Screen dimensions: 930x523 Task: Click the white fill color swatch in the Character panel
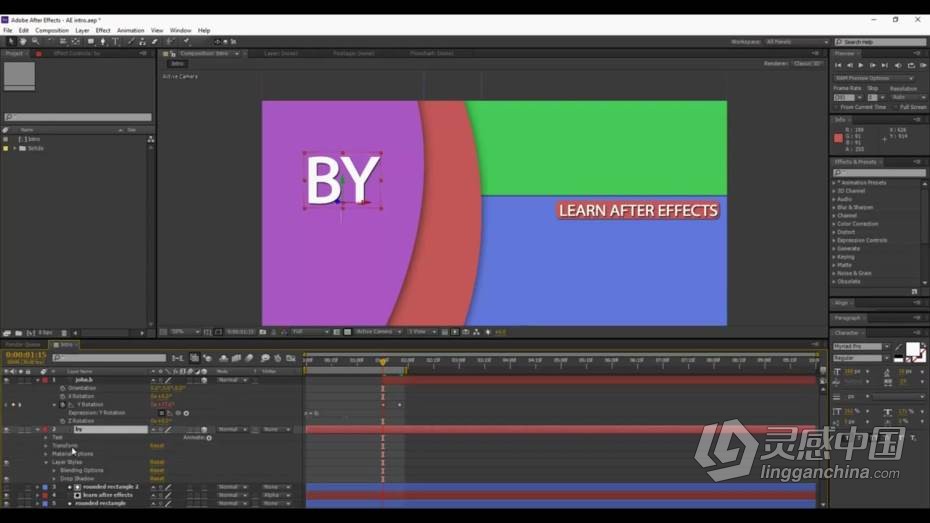tap(912, 349)
